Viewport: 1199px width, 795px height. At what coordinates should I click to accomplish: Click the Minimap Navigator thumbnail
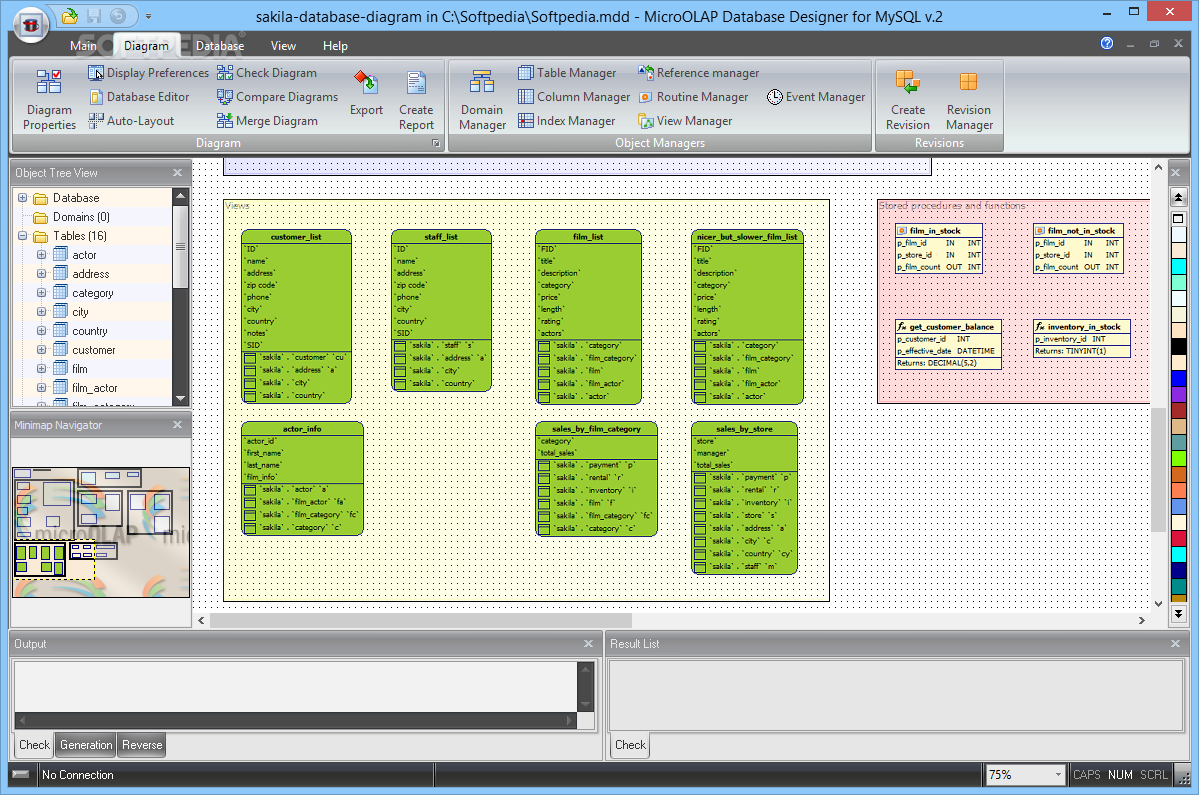[101, 532]
